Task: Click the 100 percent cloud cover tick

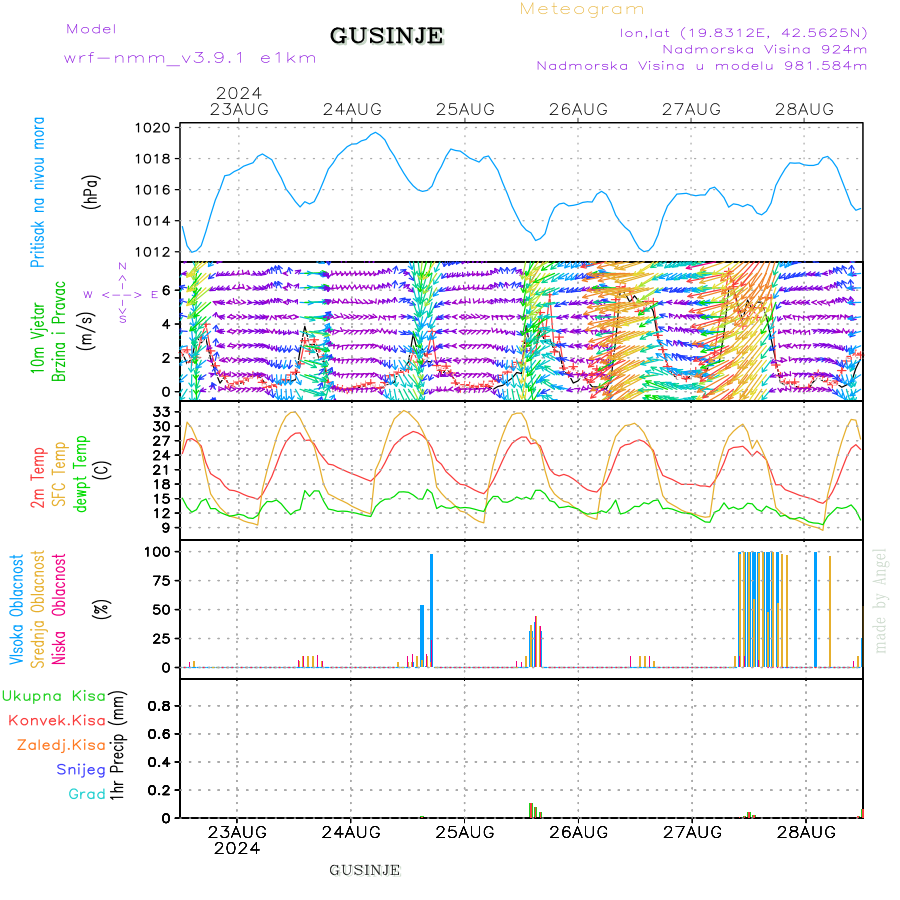Action: (x=157, y=552)
